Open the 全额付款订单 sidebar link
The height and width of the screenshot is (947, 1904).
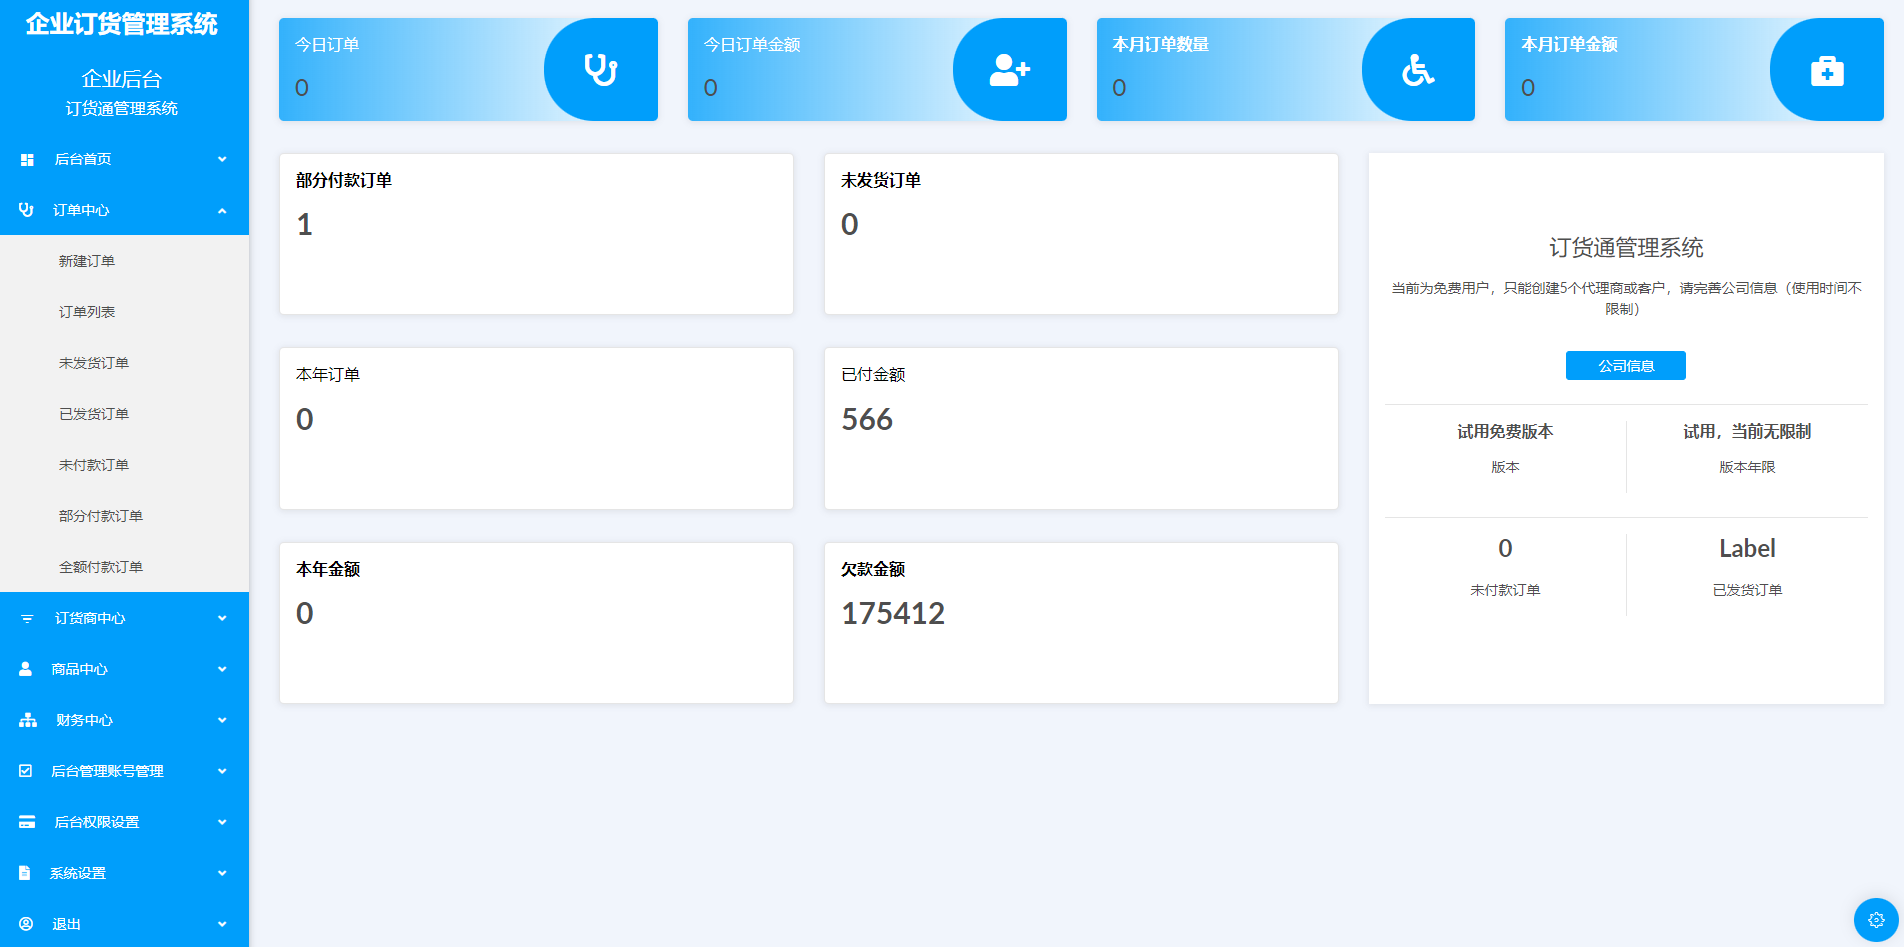click(101, 567)
